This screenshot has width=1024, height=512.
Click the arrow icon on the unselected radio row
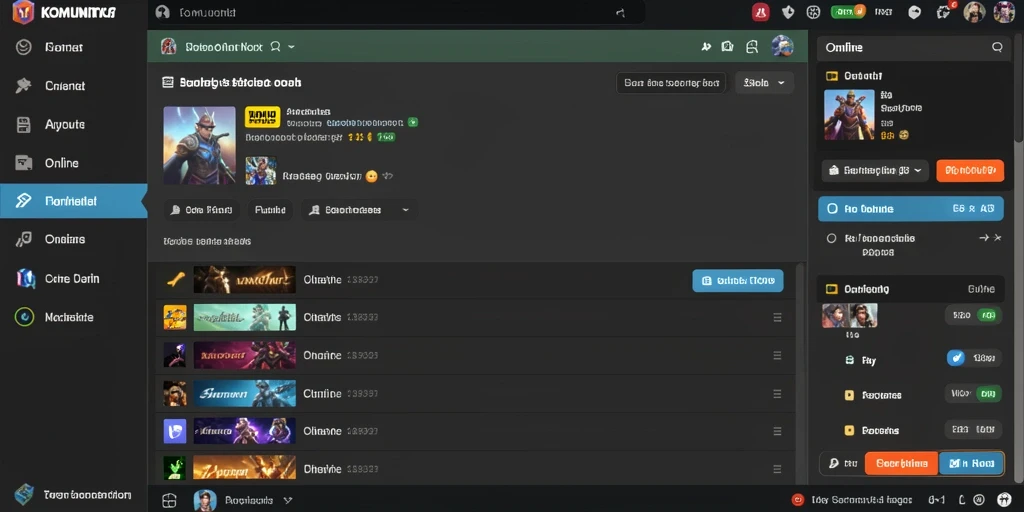[x=984, y=238]
